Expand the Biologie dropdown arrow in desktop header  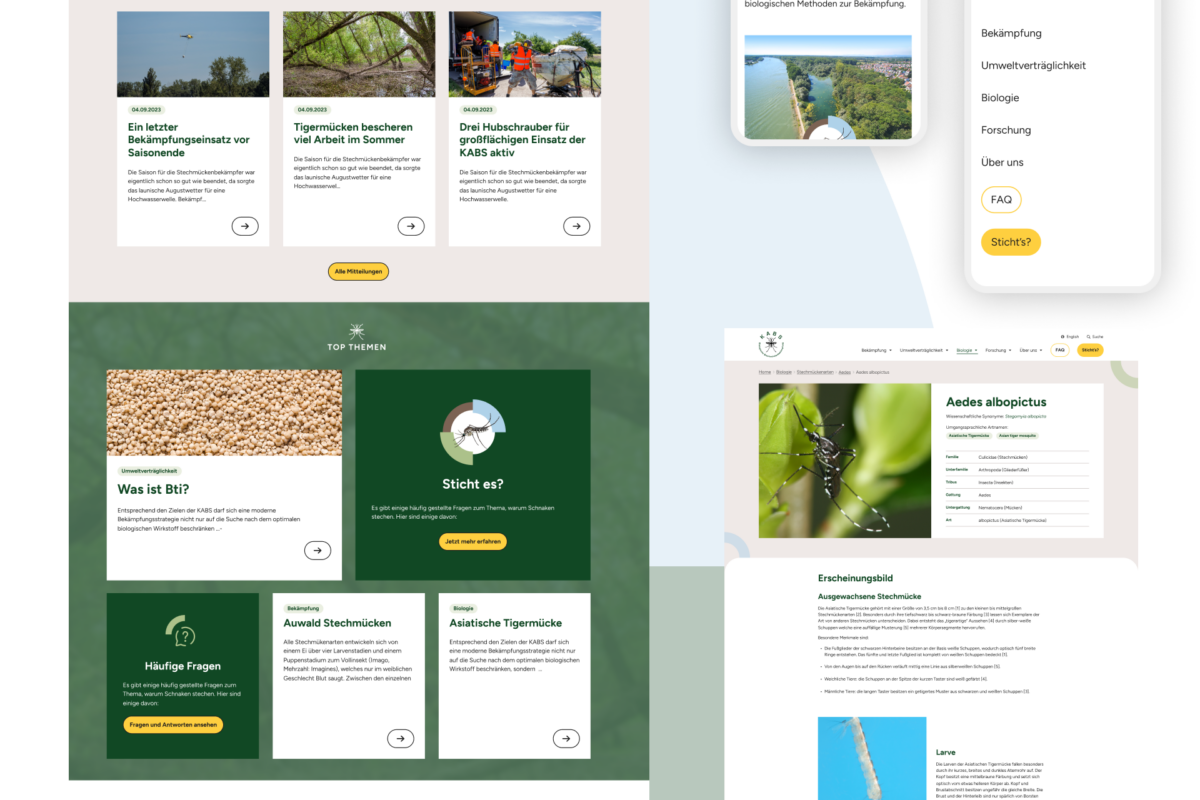977,351
